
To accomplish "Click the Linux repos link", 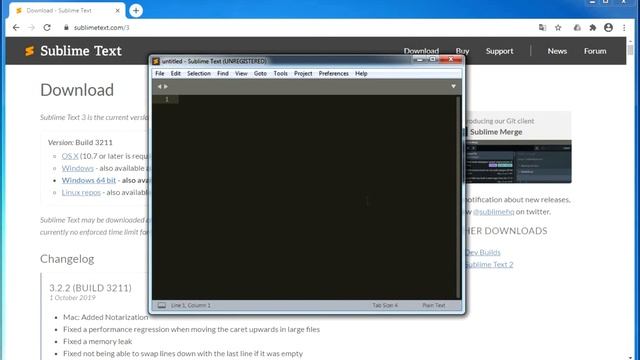I will (x=81, y=192).
